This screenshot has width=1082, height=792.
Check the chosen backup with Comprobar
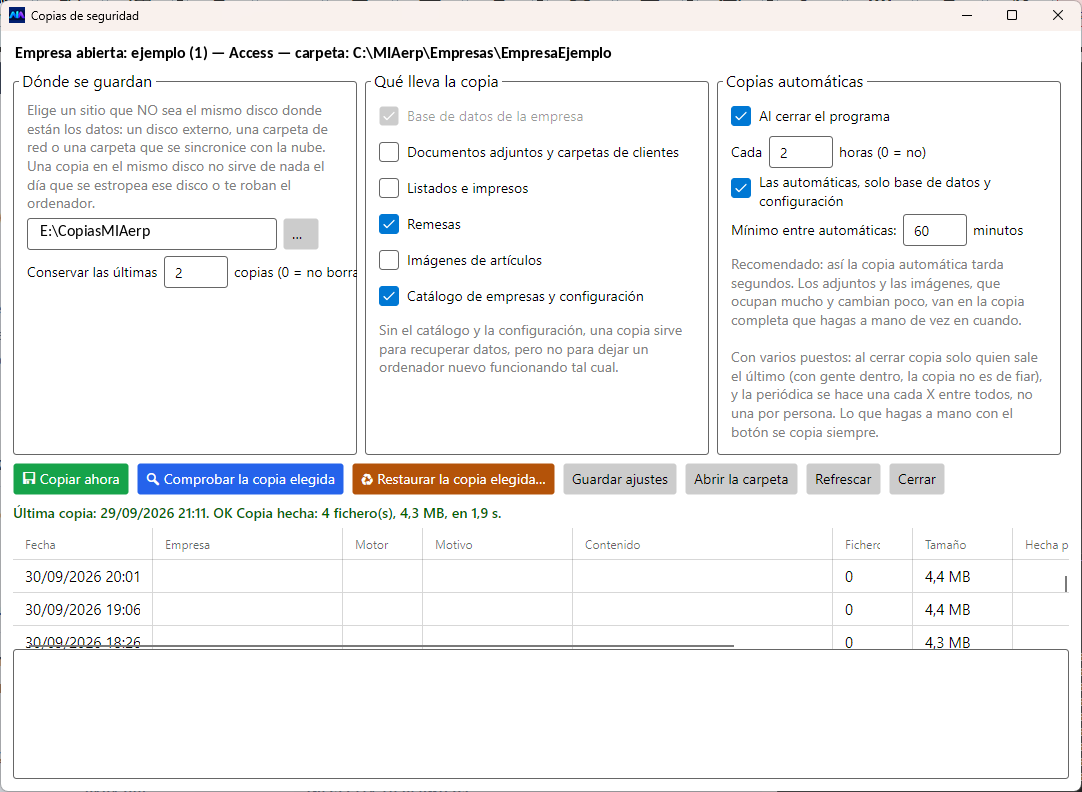tap(240, 479)
